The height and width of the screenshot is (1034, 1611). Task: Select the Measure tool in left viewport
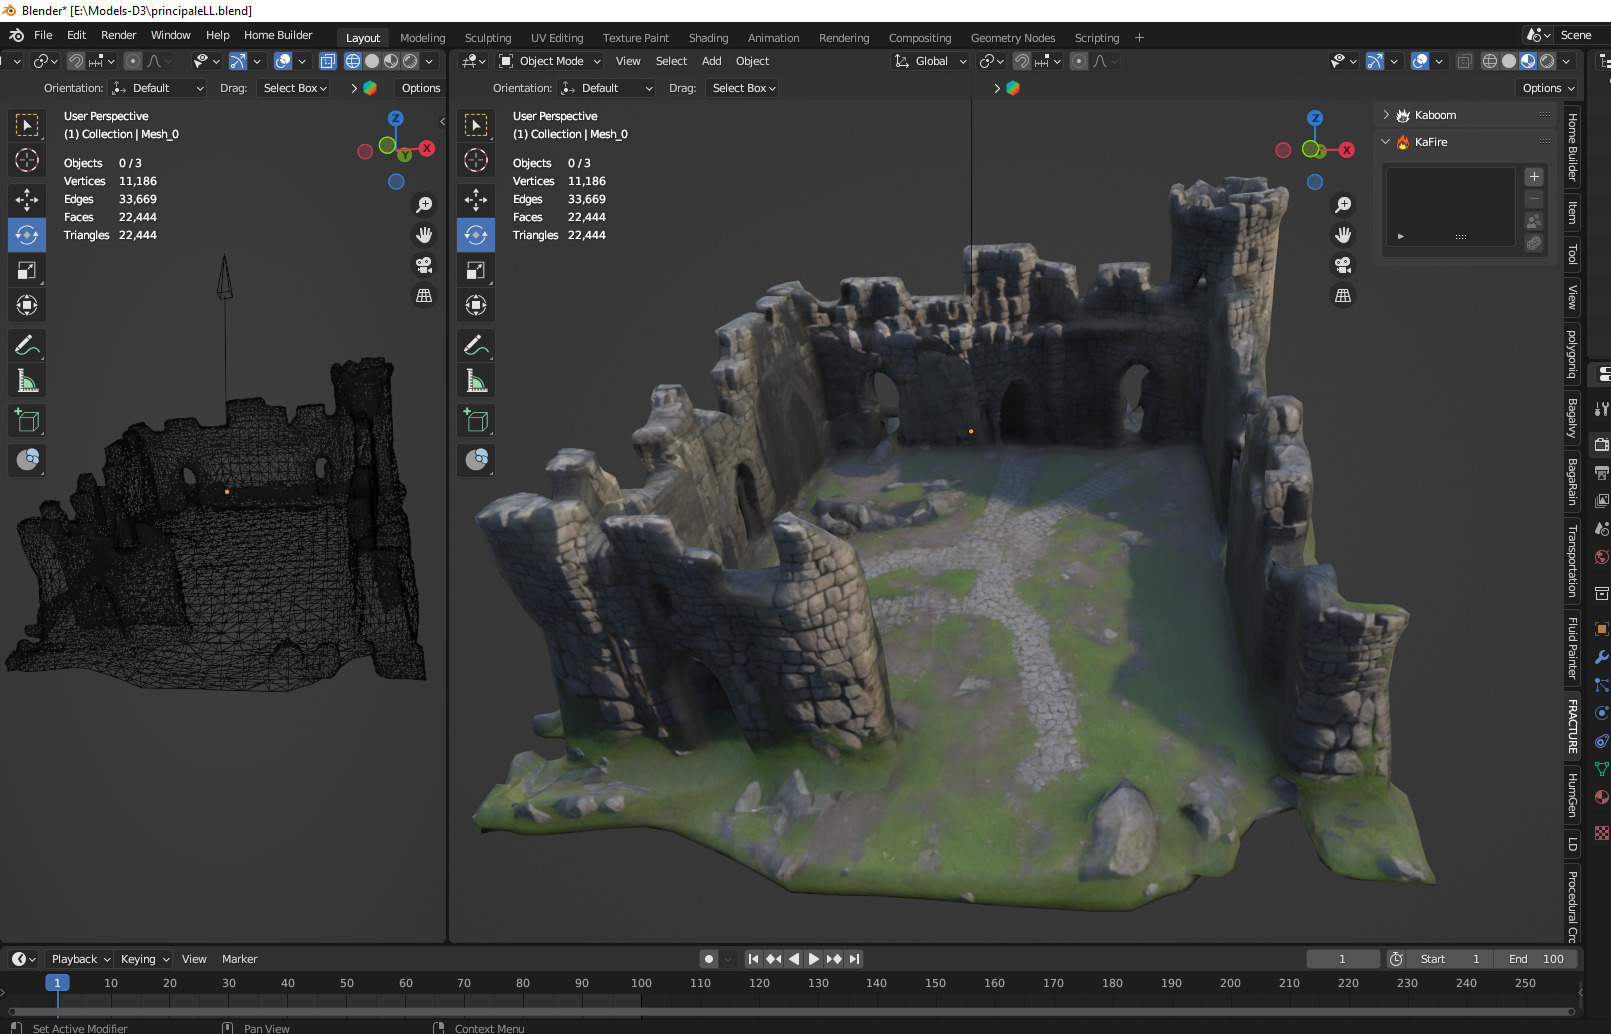(27, 381)
